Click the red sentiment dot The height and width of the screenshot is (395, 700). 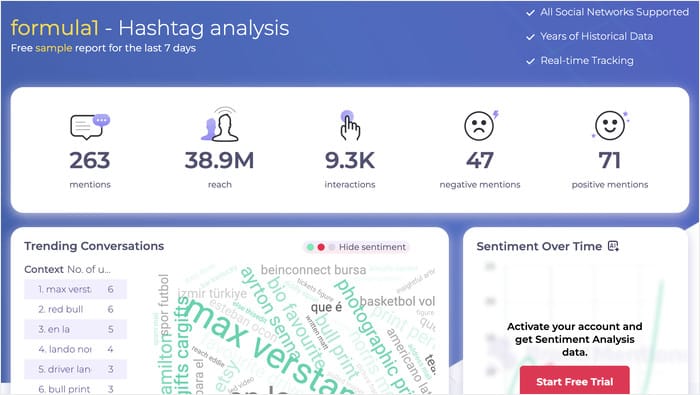(x=321, y=247)
